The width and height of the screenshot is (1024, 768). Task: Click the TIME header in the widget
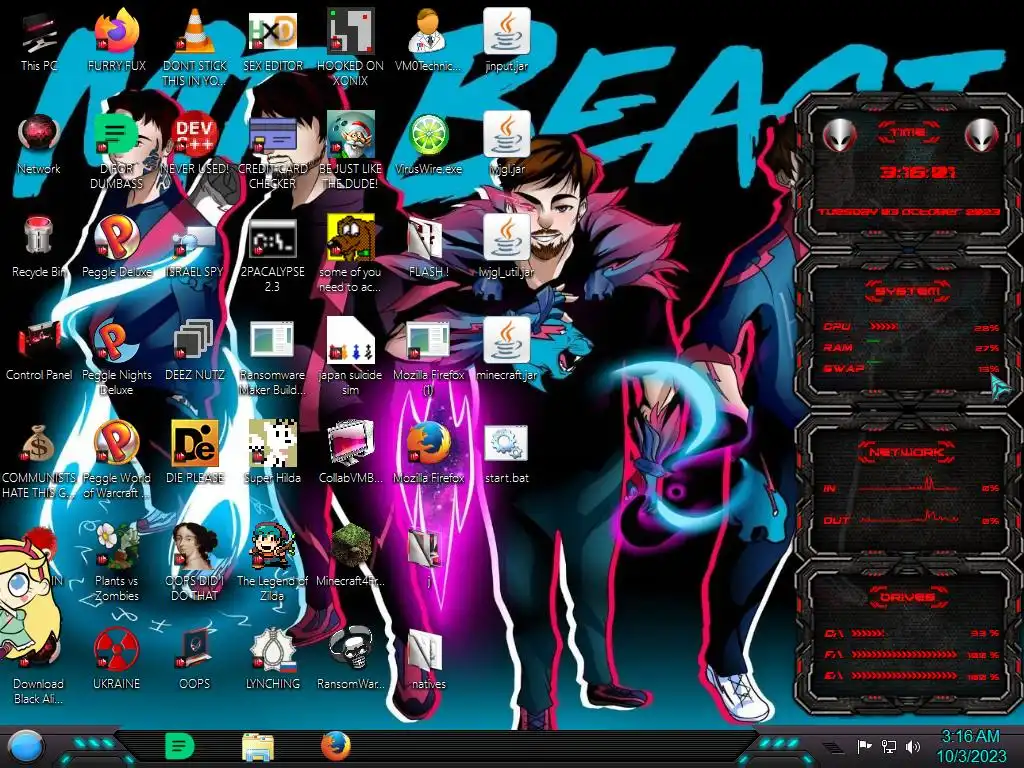(908, 132)
